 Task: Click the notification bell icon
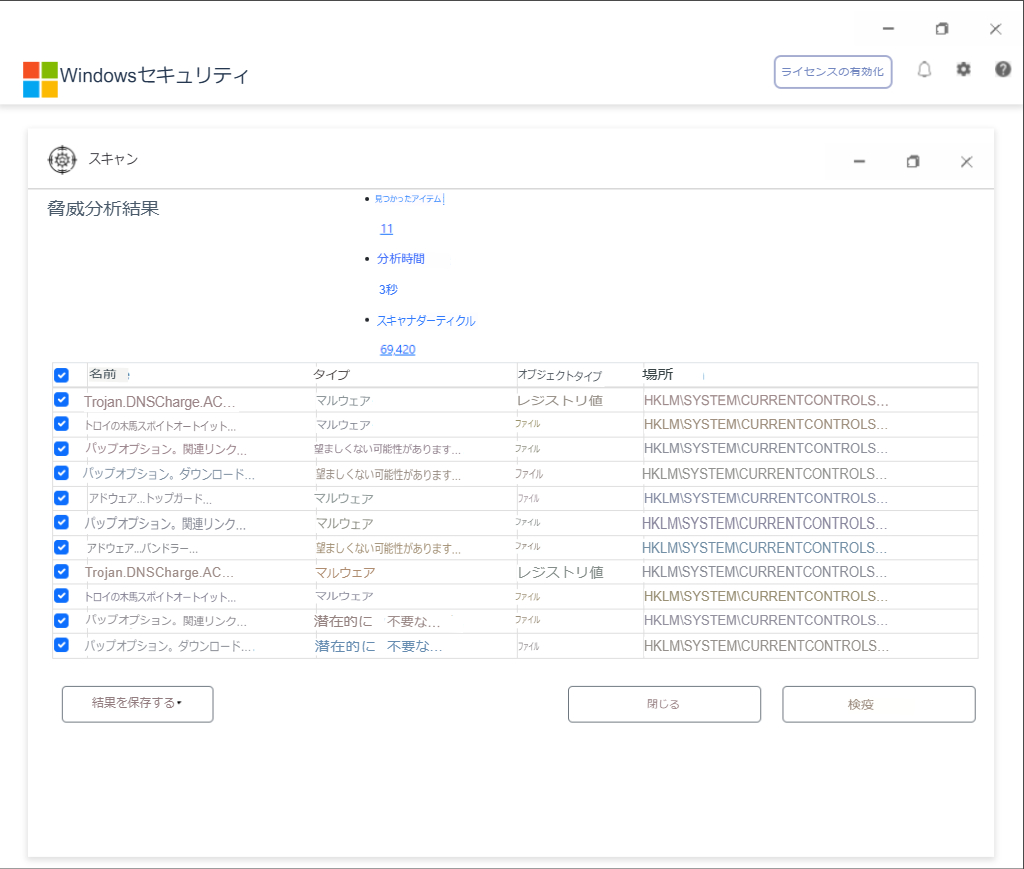pyautogui.click(x=924, y=70)
